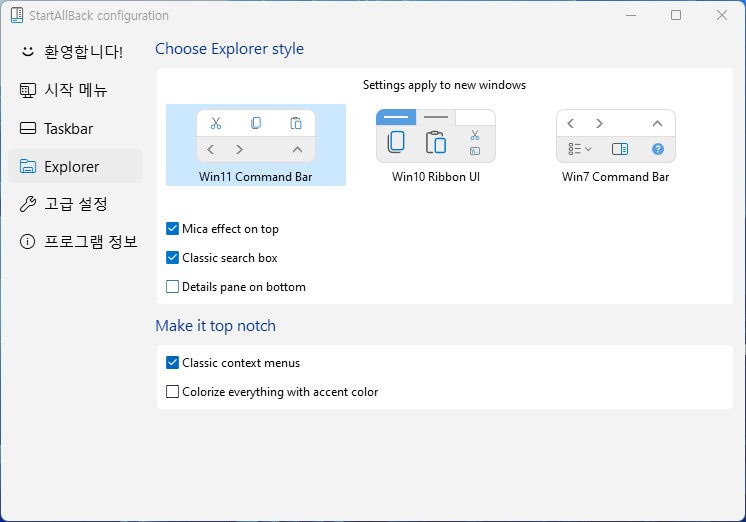Select the Win11 Command Bar preview thumbnail

256,137
